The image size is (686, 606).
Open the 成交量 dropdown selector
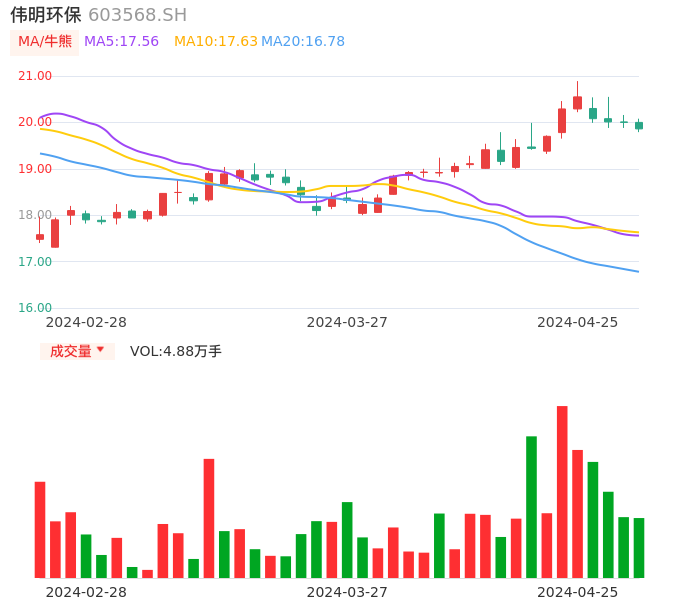point(77,351)
